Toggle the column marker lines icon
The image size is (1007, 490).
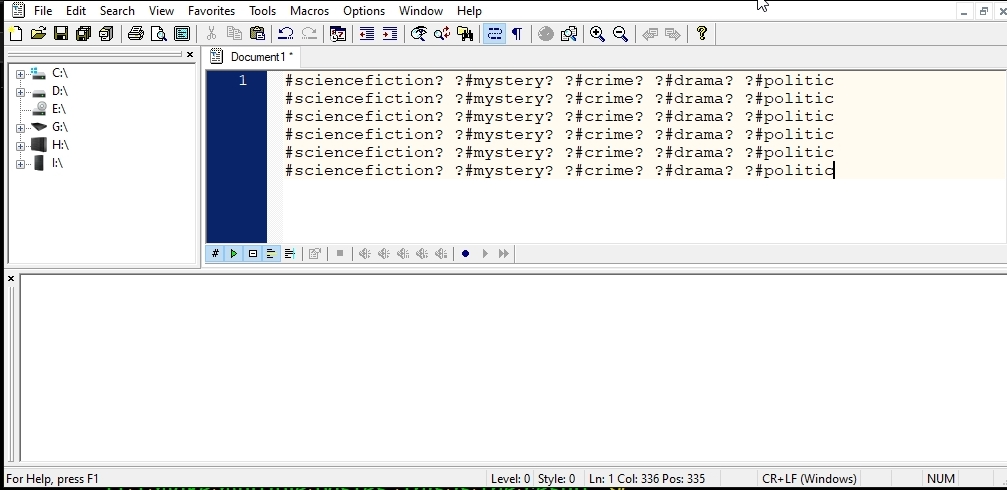tap(290, 254)
